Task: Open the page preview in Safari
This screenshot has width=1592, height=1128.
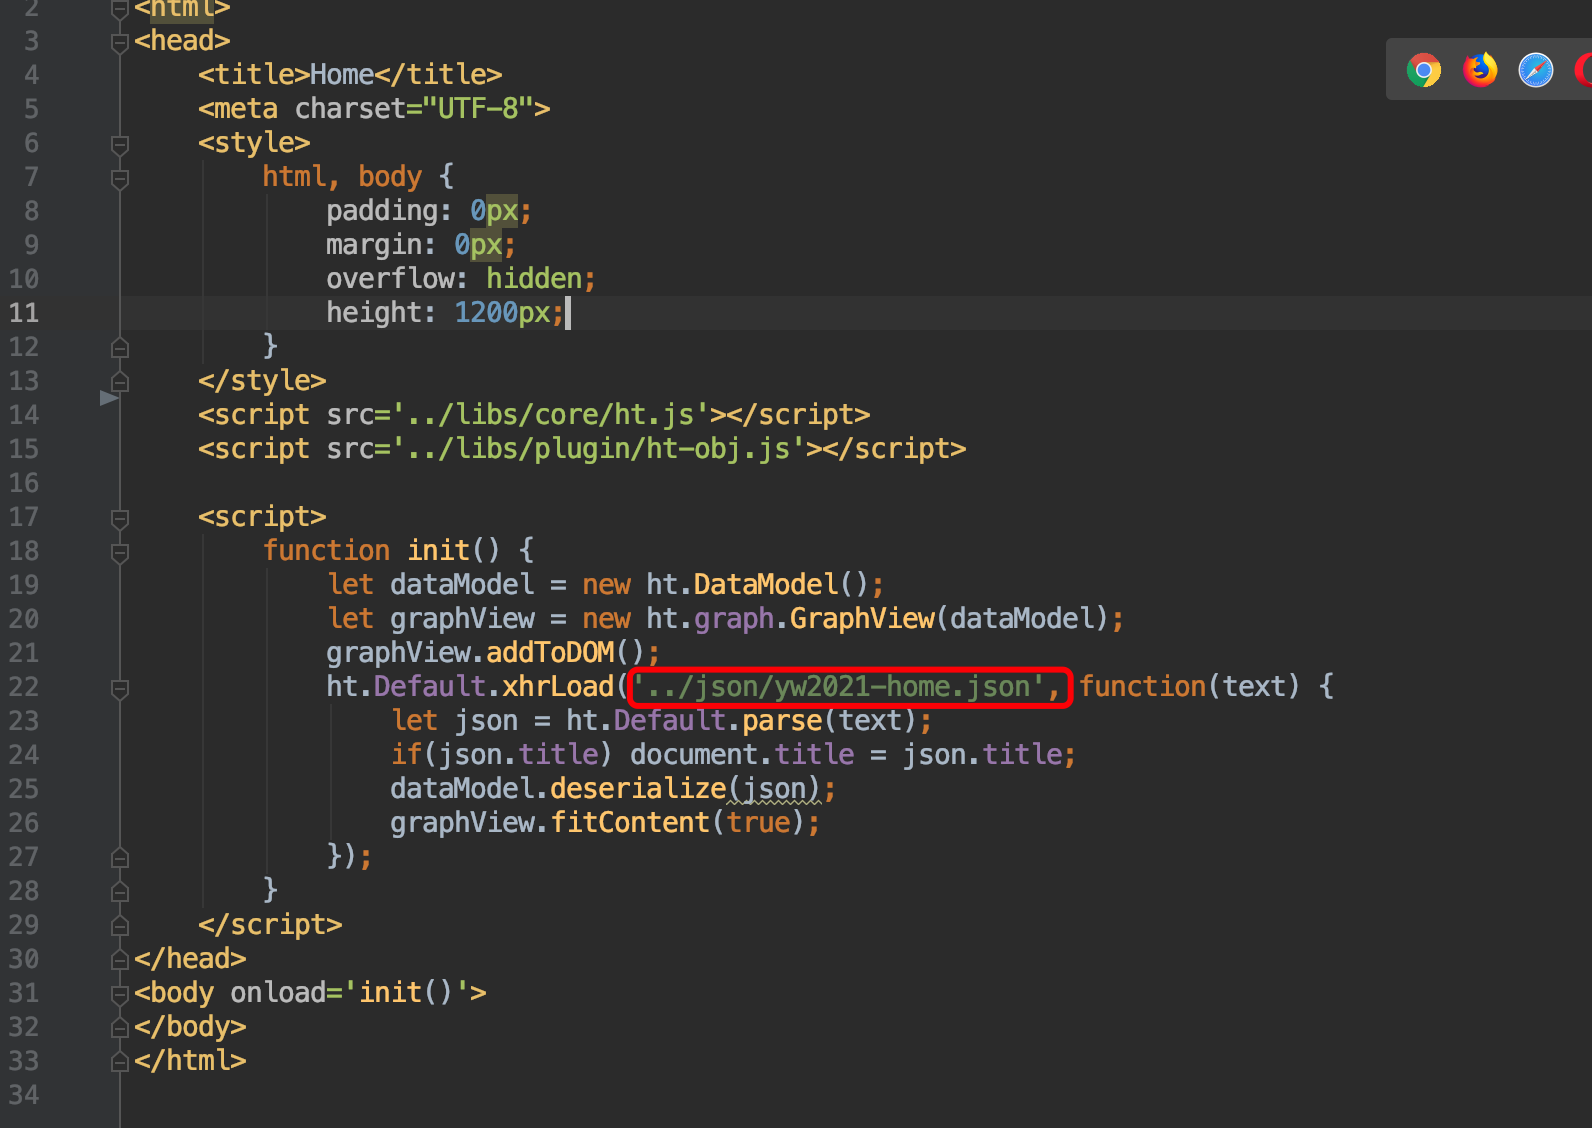Action: point(1535,70)
